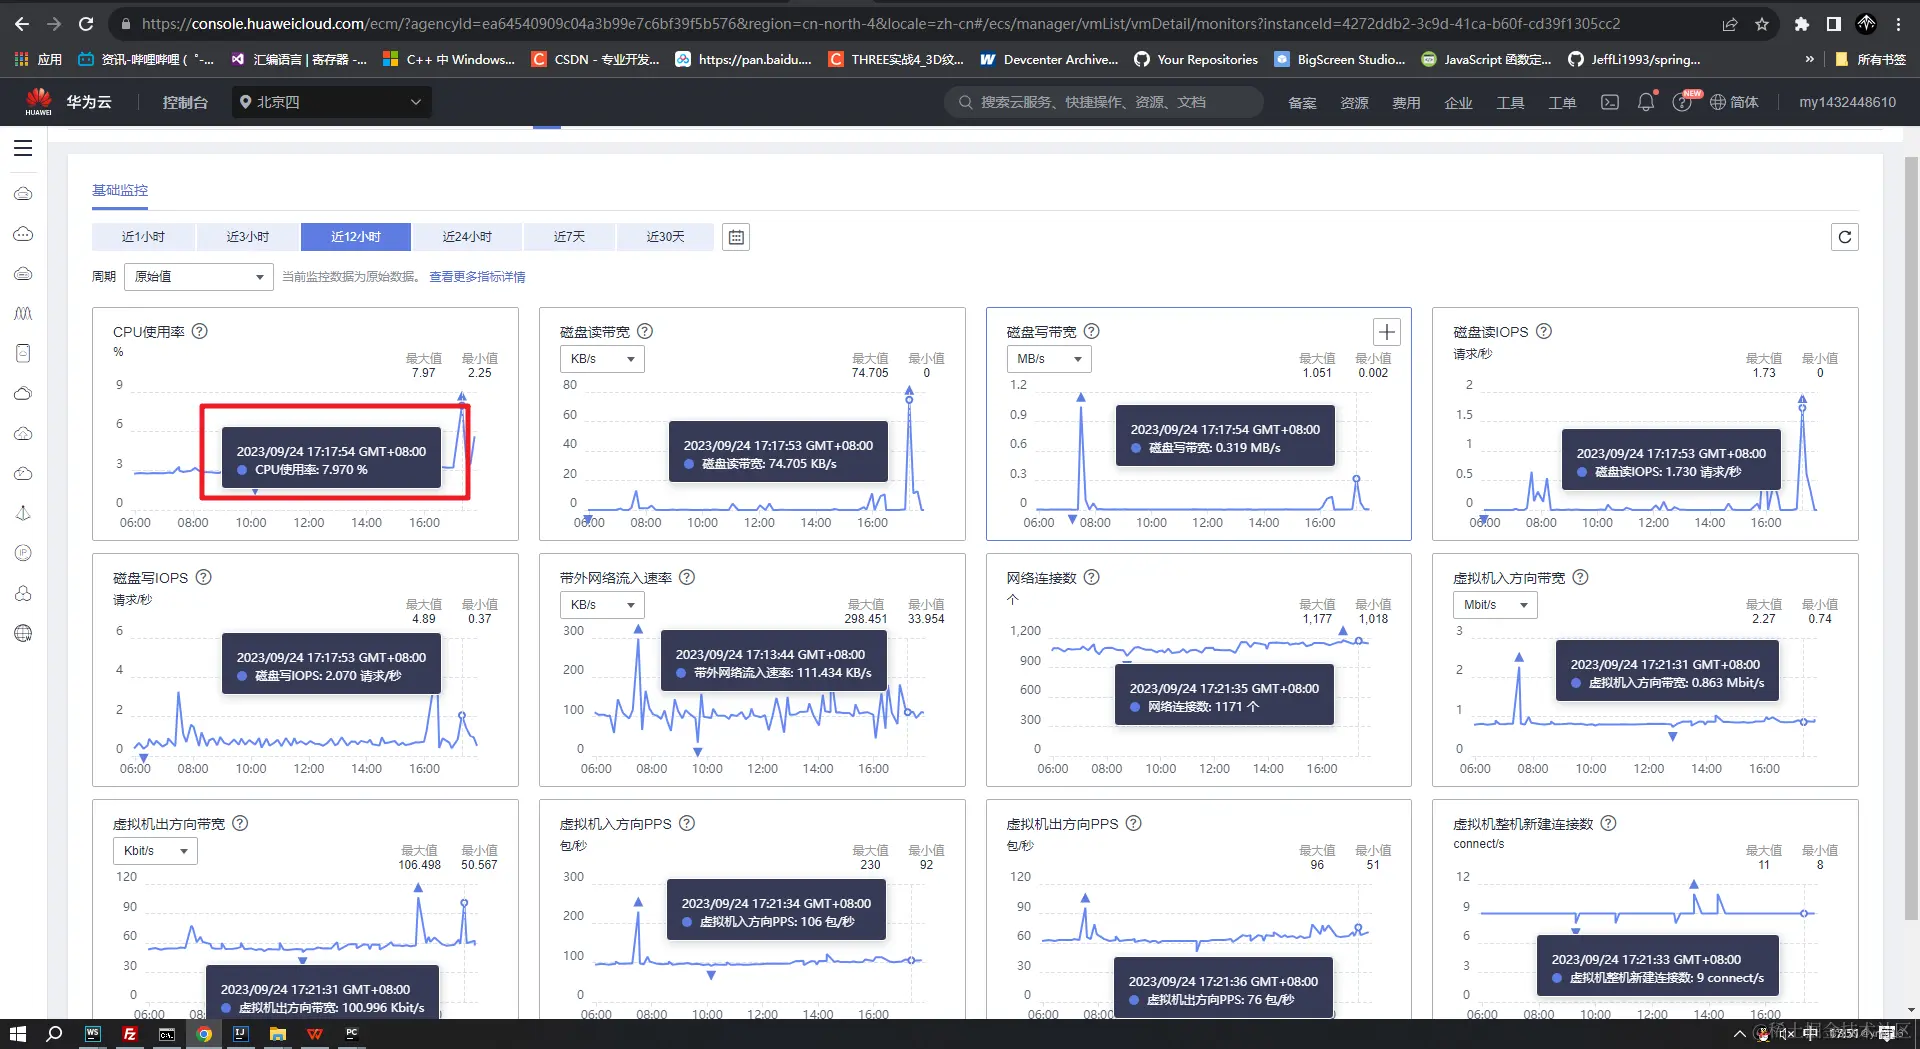Viewport: 1920px width, 1049px height.
Task: Select 近24小时 time range
Action: 467,237
